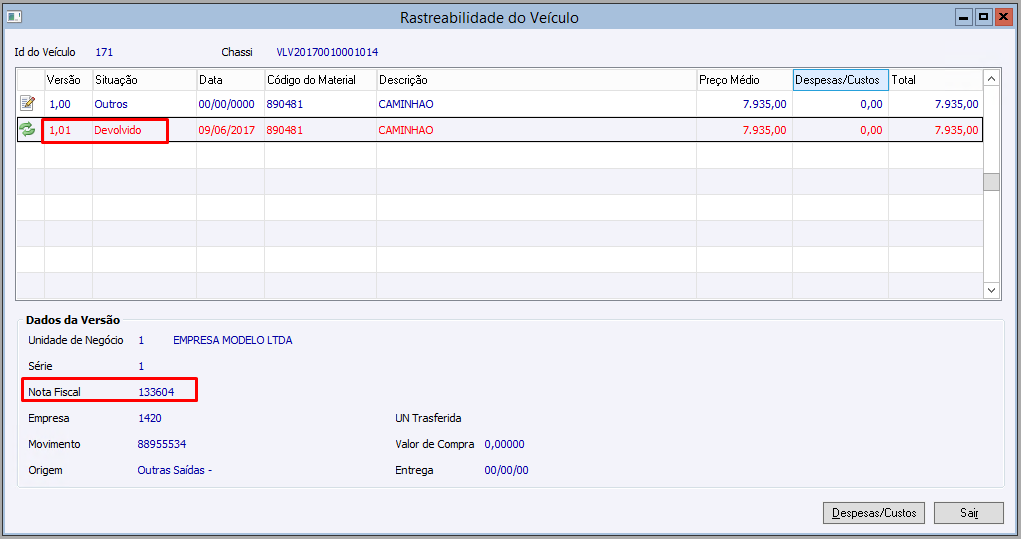Click the Sair button to exit

tap(969, 513)
